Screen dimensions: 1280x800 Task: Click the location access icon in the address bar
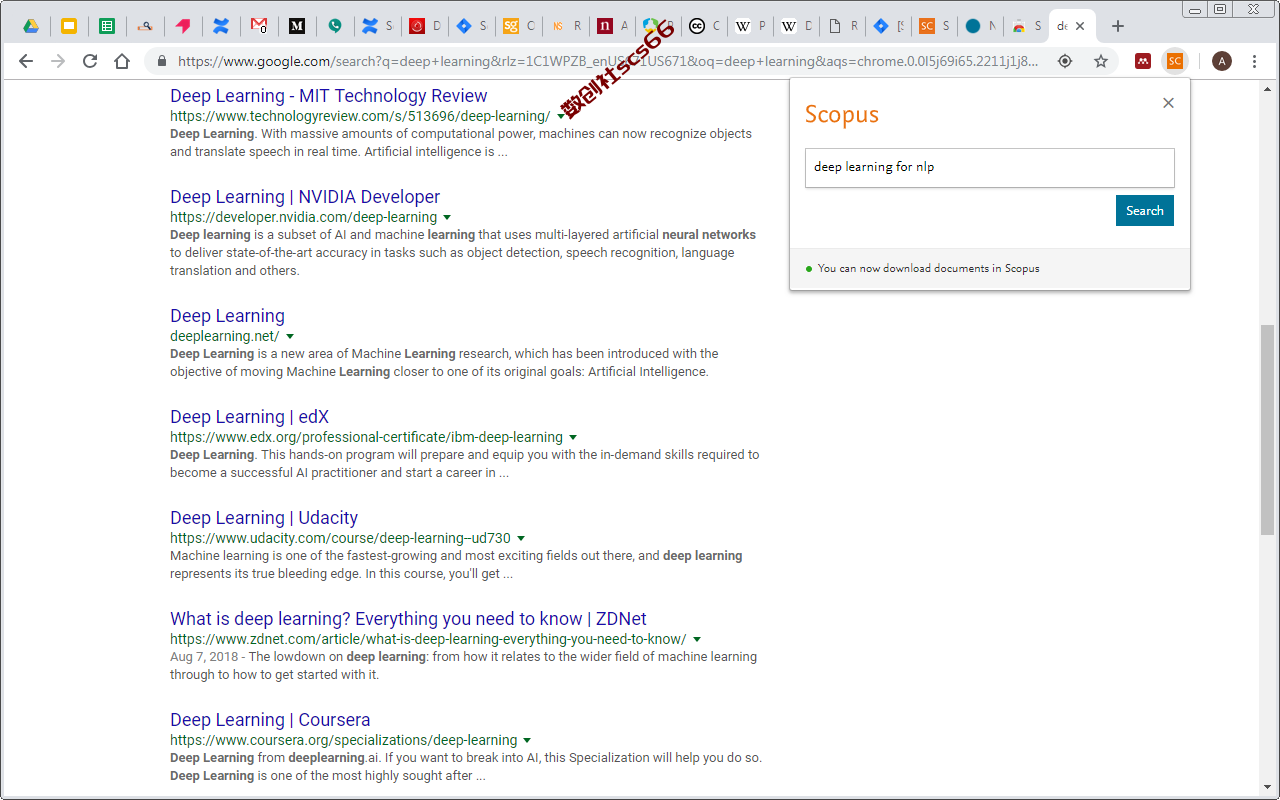1065,61
